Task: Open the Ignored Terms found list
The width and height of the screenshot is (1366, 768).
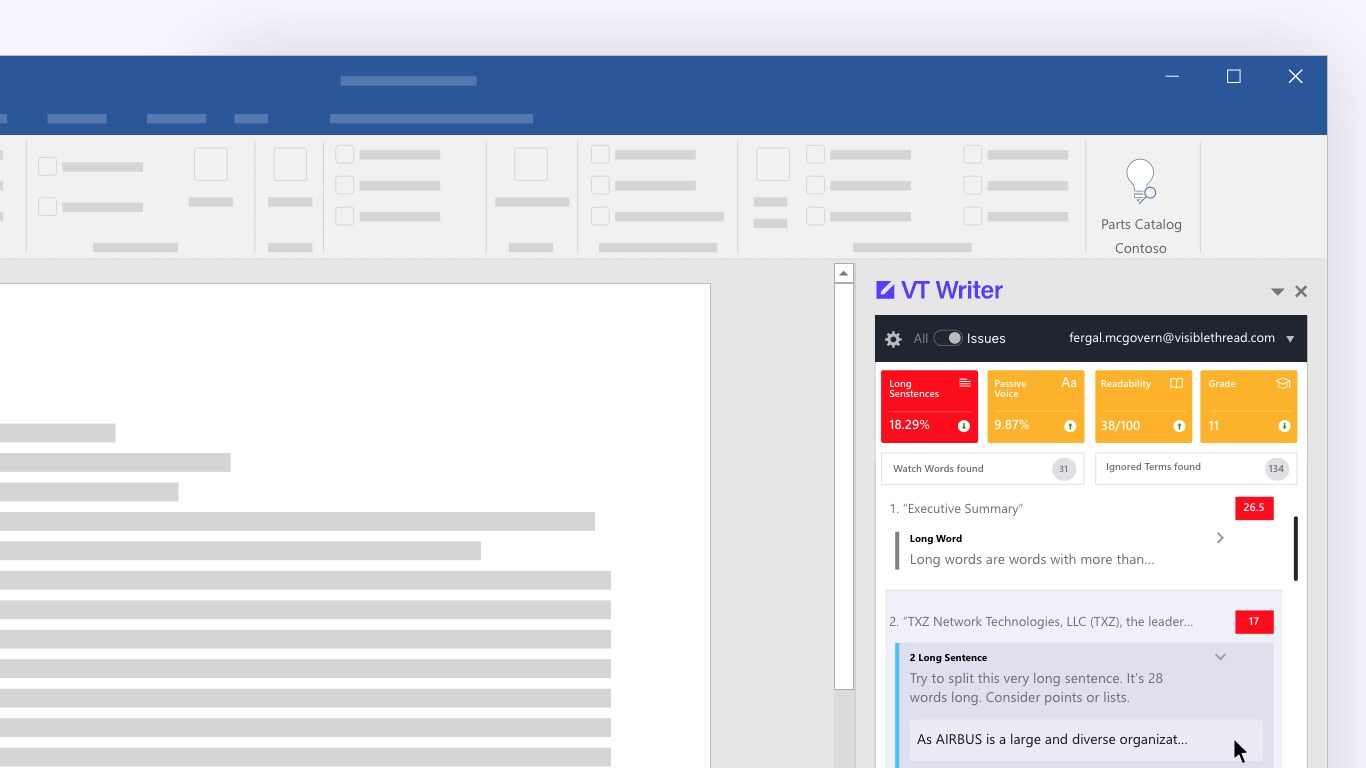Action: tap(1196, 468)
